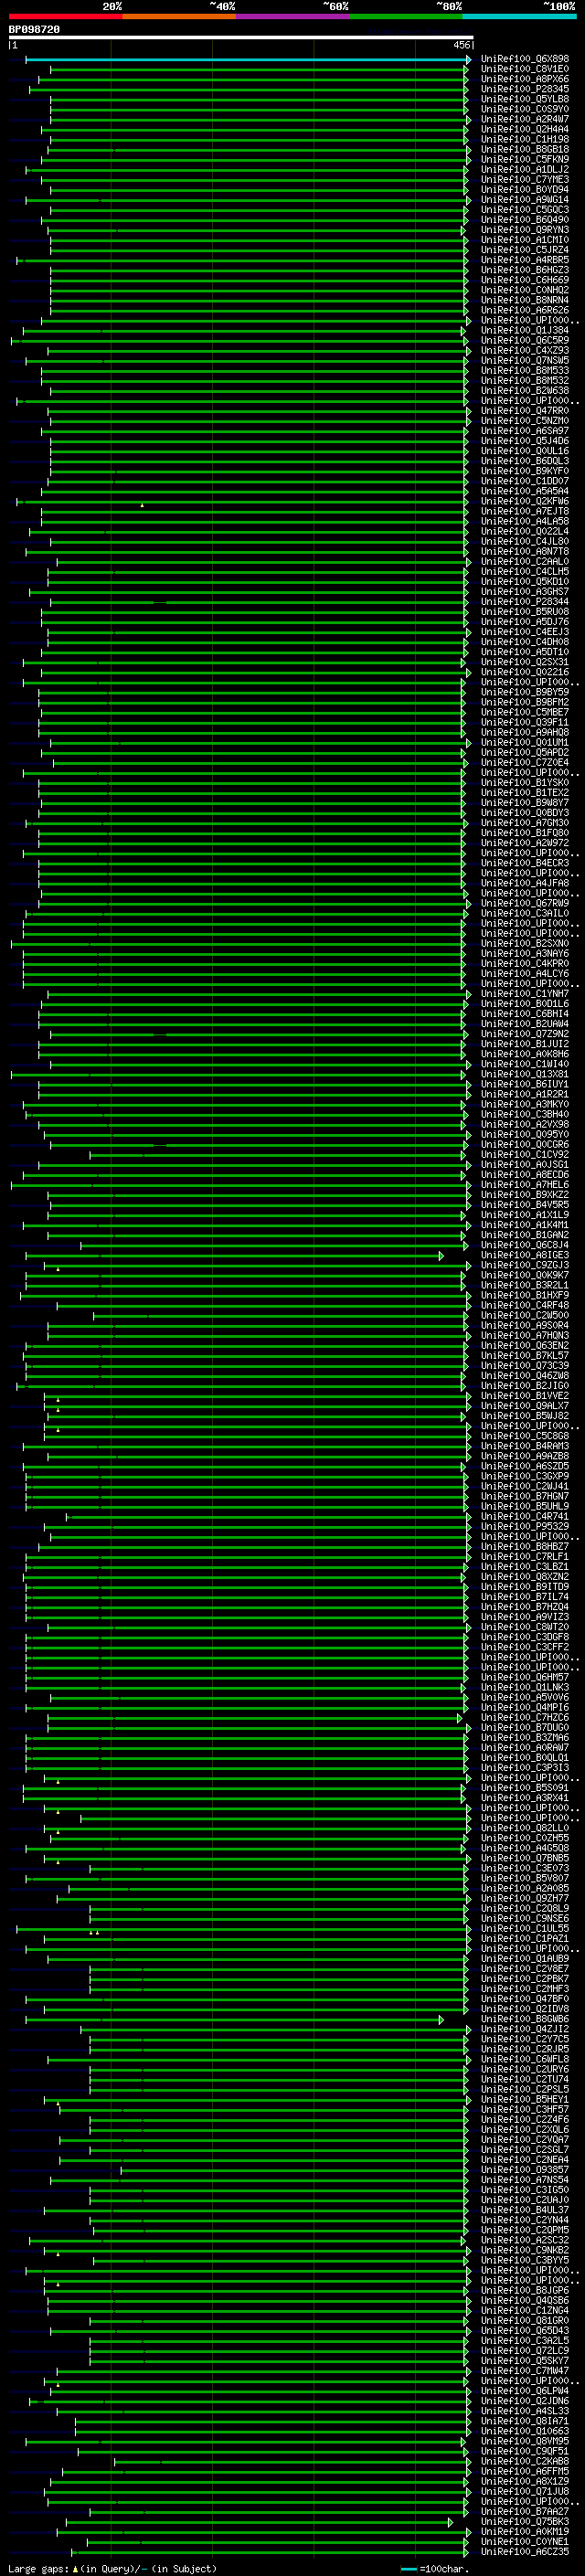Select hit UniRef100_Q5YLB8

click(x=525, y=99)
